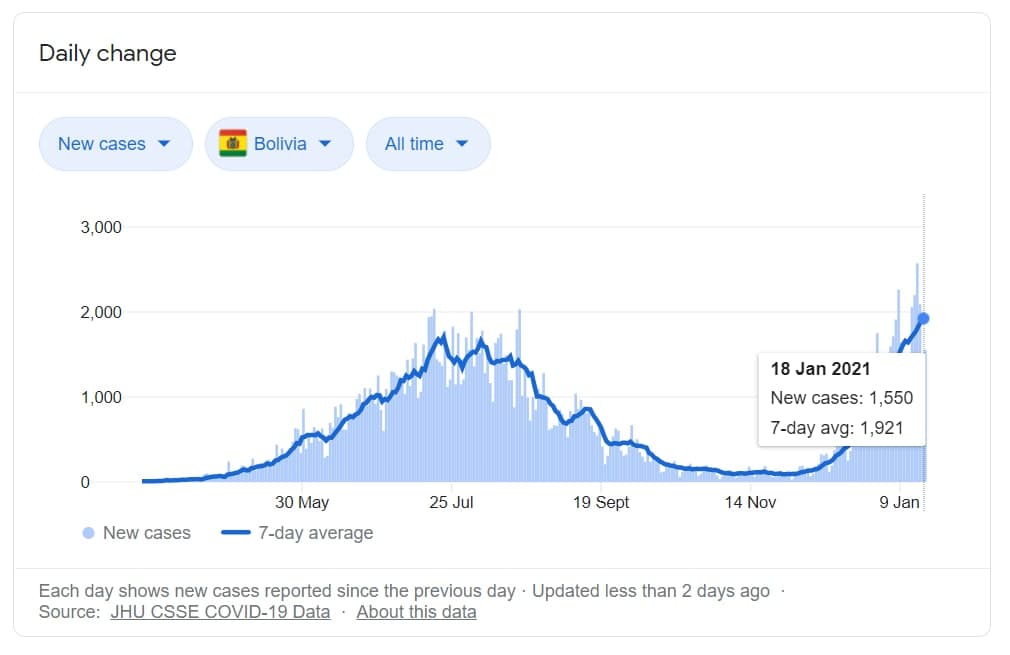
Task: Click the Bolivia flag icon
Action: coord(233,144)
